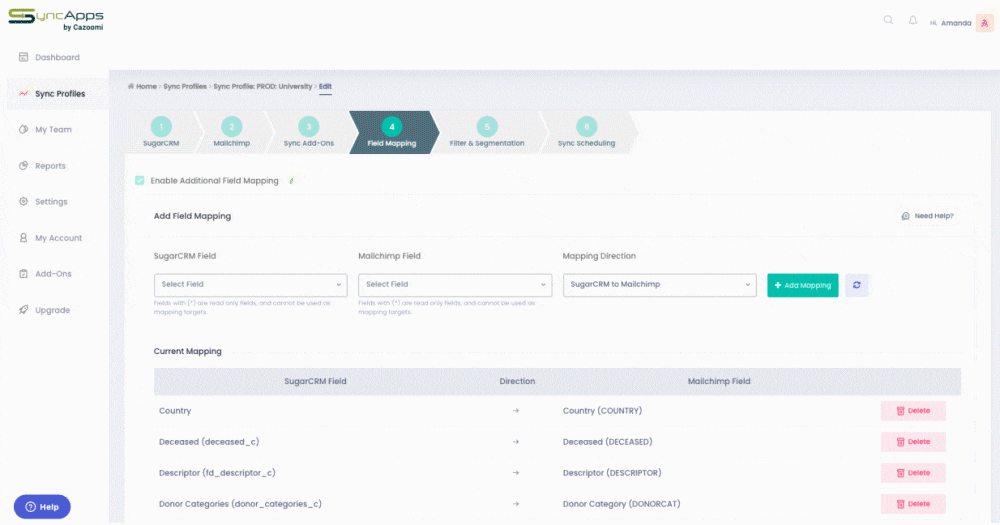The image size is (1000, 525).
Task: Go to step 1 SugarCRM
Action: 161,133
